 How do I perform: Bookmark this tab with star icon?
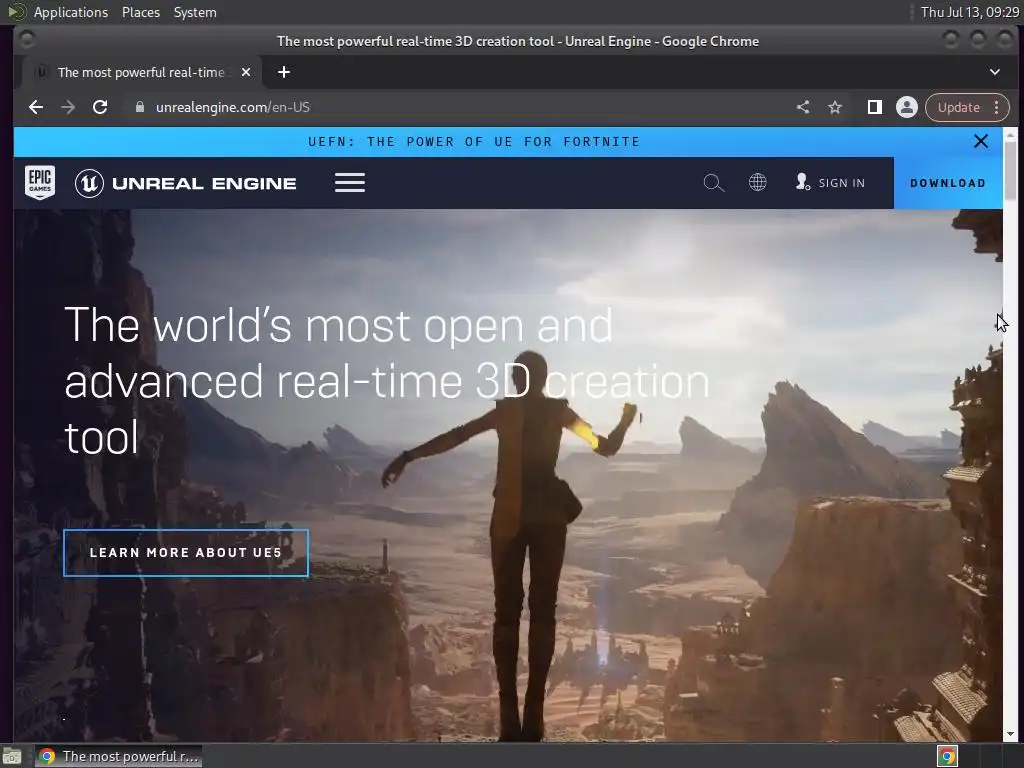835,107
